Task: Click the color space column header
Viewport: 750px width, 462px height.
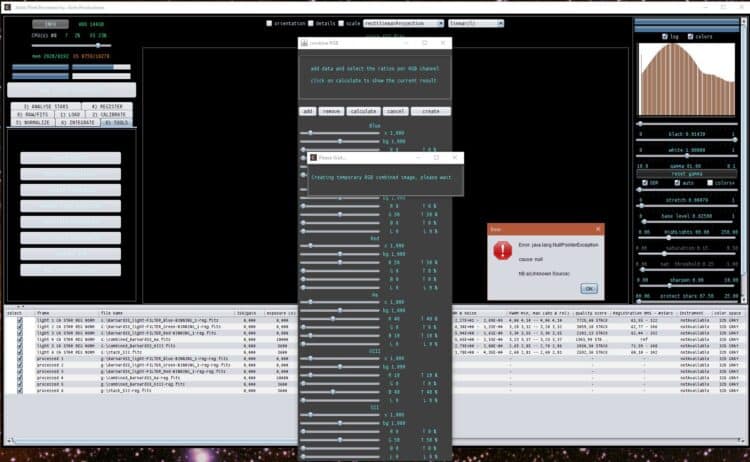Action: [x=728, y=313]
